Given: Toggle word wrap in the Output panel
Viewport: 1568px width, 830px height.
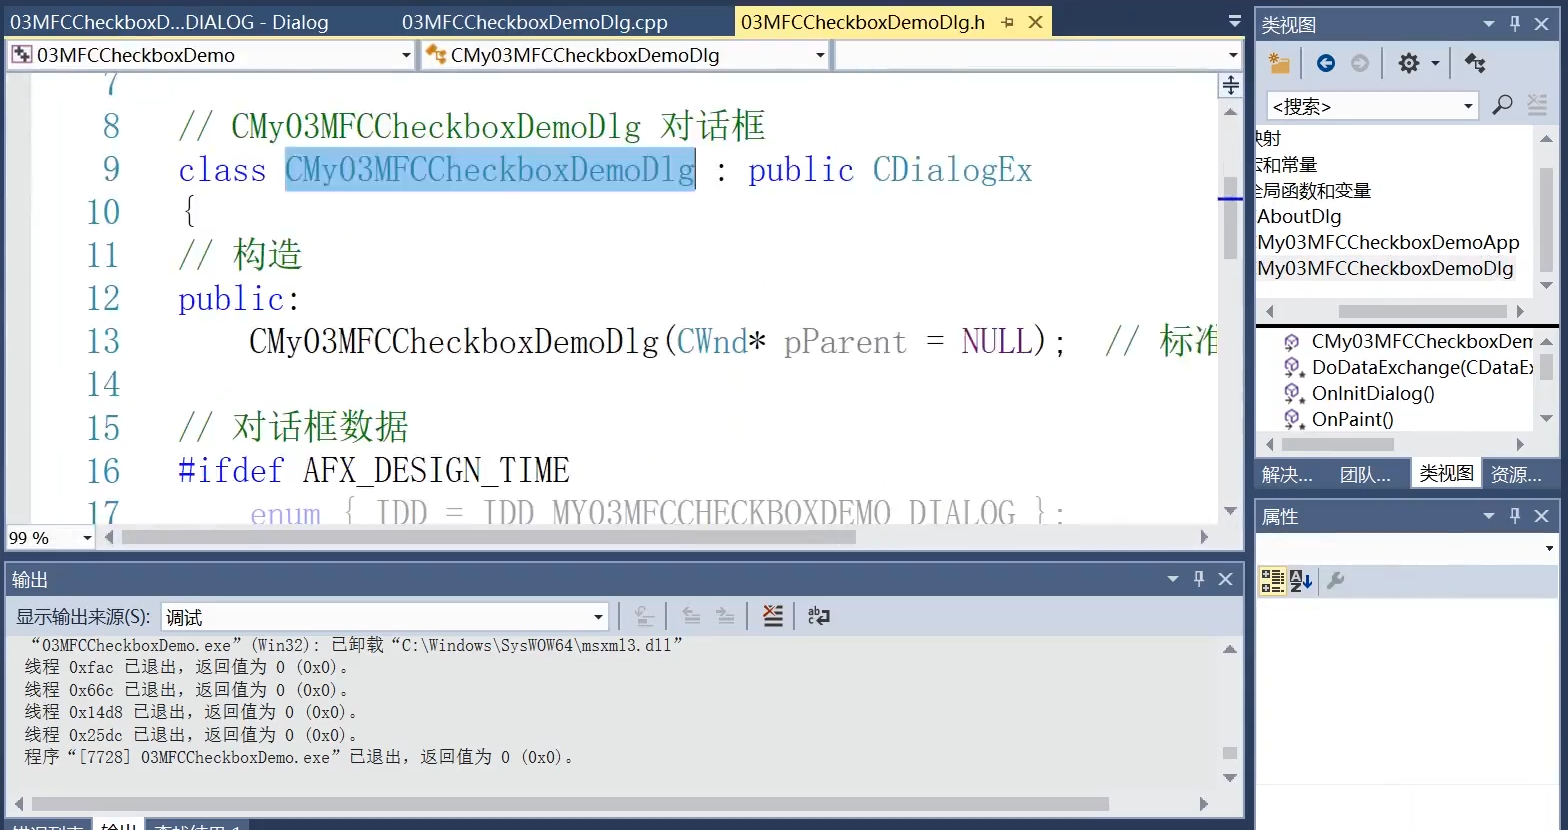Looking at the screenshot, I should (x=819, y=616).
